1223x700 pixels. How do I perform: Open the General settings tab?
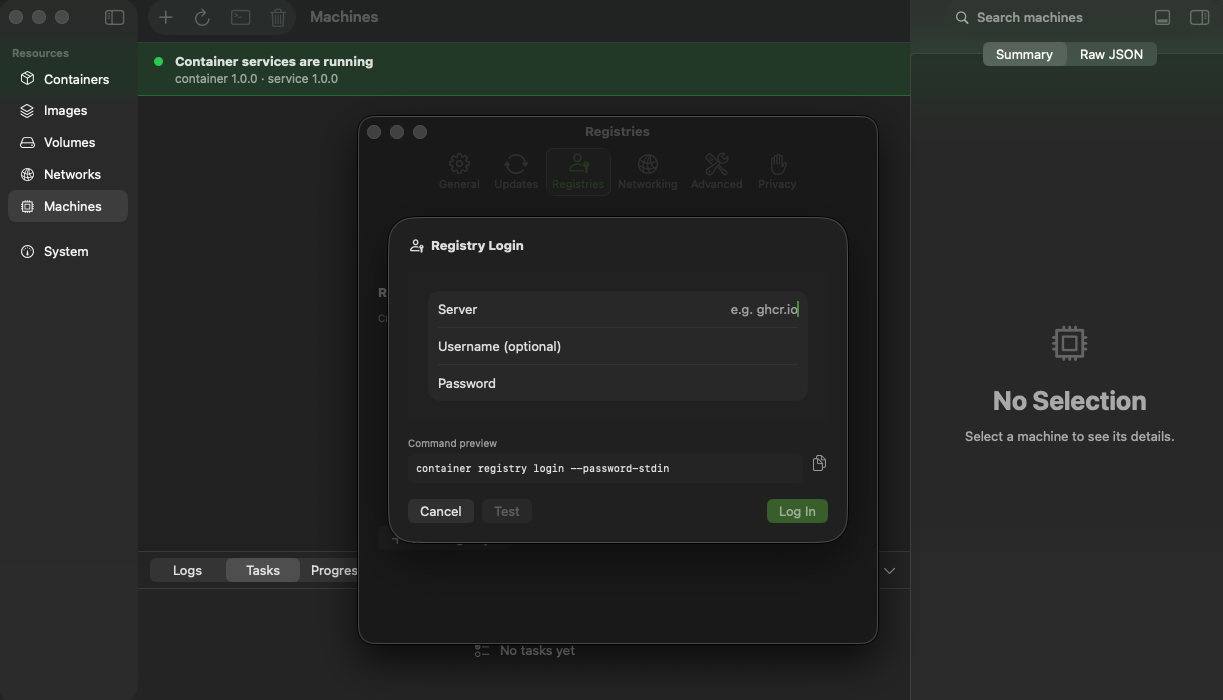coord(459,171)
